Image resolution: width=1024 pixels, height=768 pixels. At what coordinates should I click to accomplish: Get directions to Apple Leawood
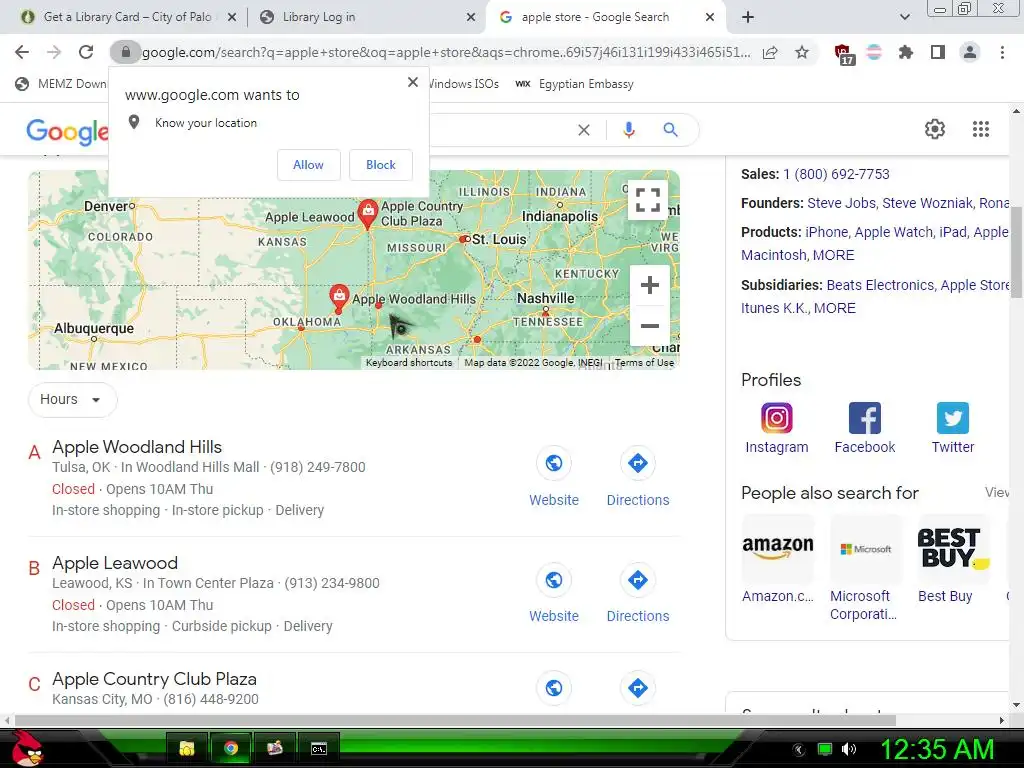pos(637,579)
